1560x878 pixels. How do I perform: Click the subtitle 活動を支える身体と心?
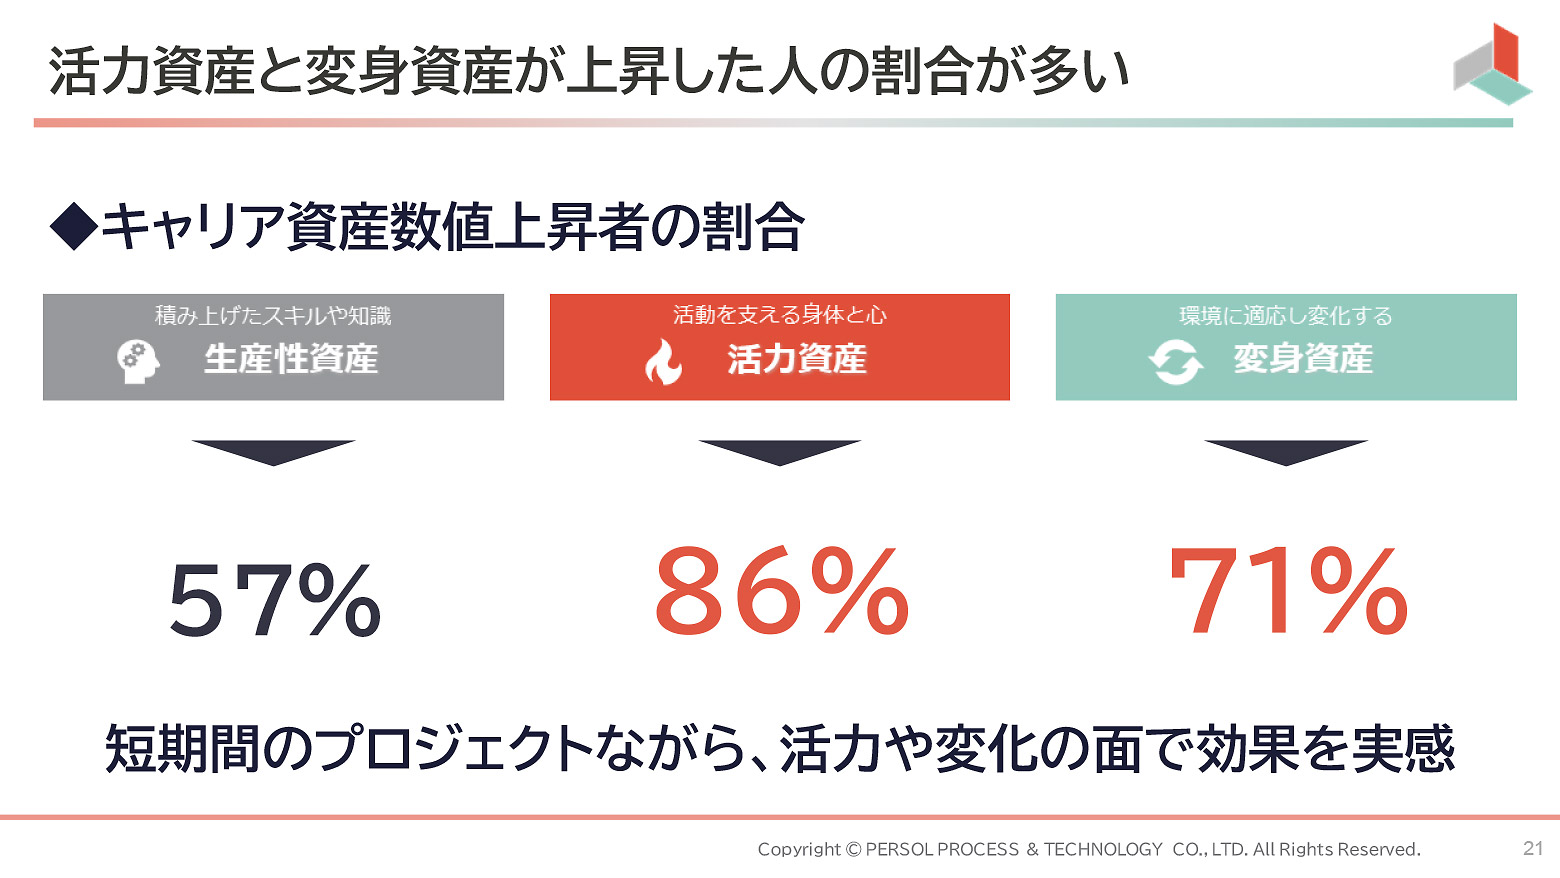click(x=779, y=315)
